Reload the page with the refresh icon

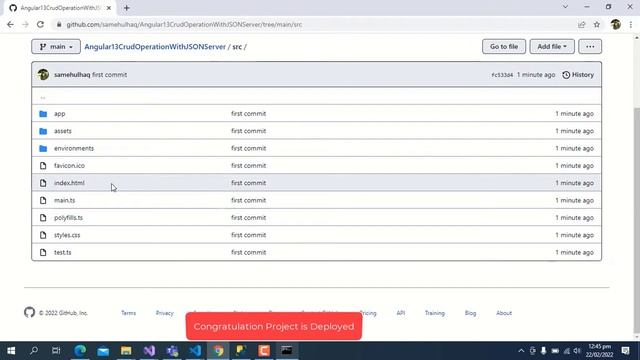coord(40,24)
